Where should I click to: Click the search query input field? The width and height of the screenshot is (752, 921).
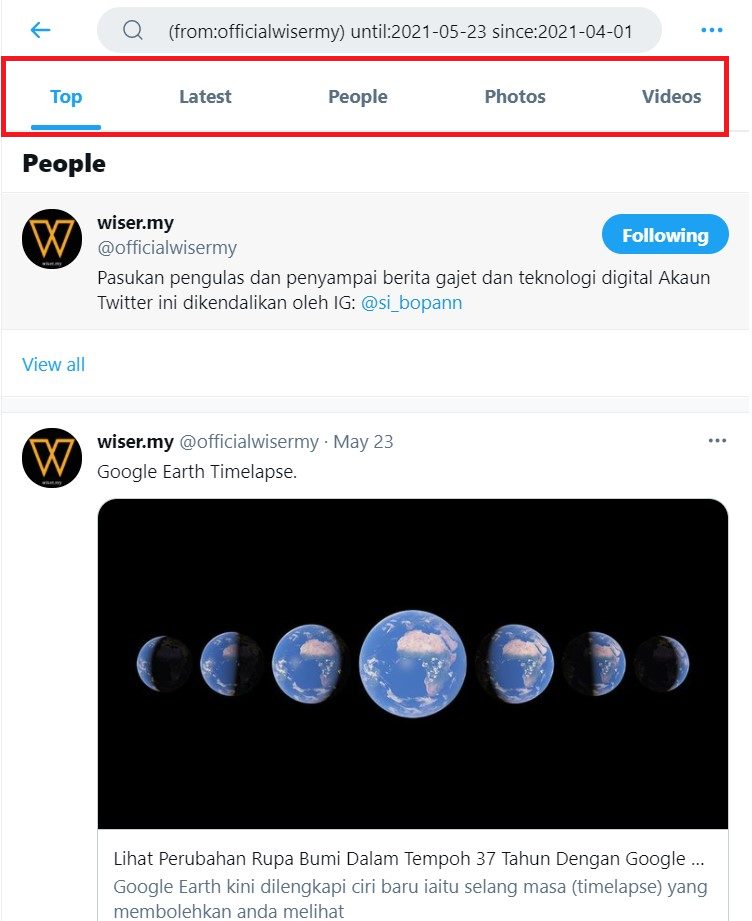tap(400, 31)
